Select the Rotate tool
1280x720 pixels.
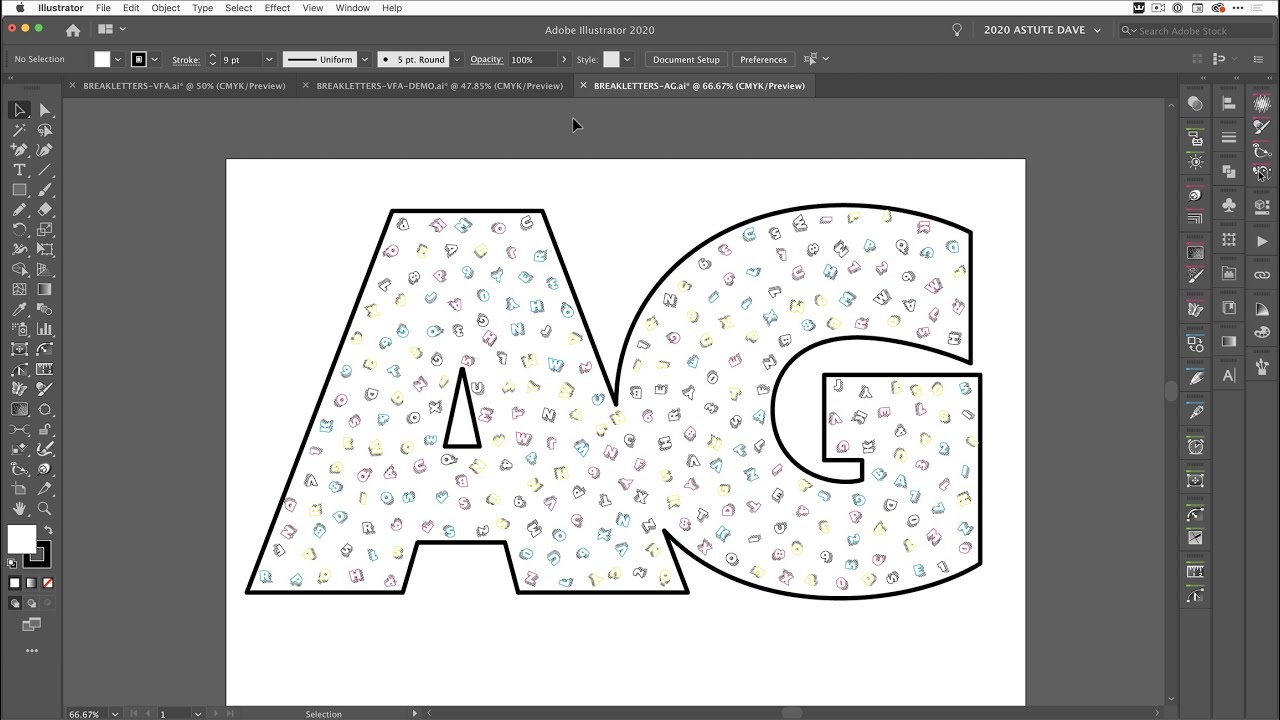pyautogui.click(x=20, y=230)
